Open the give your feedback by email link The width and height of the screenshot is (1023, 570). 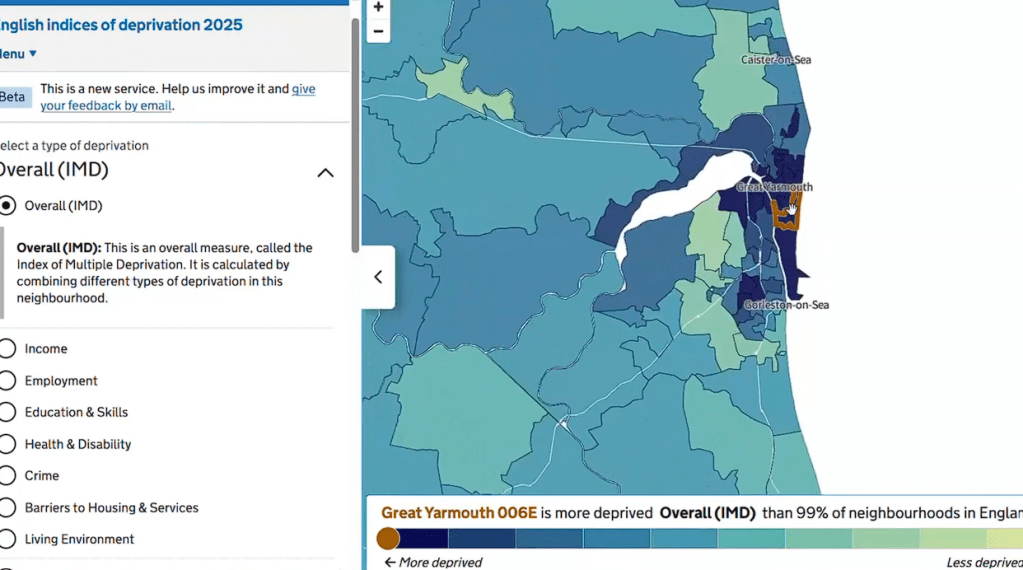pos(106,105)
